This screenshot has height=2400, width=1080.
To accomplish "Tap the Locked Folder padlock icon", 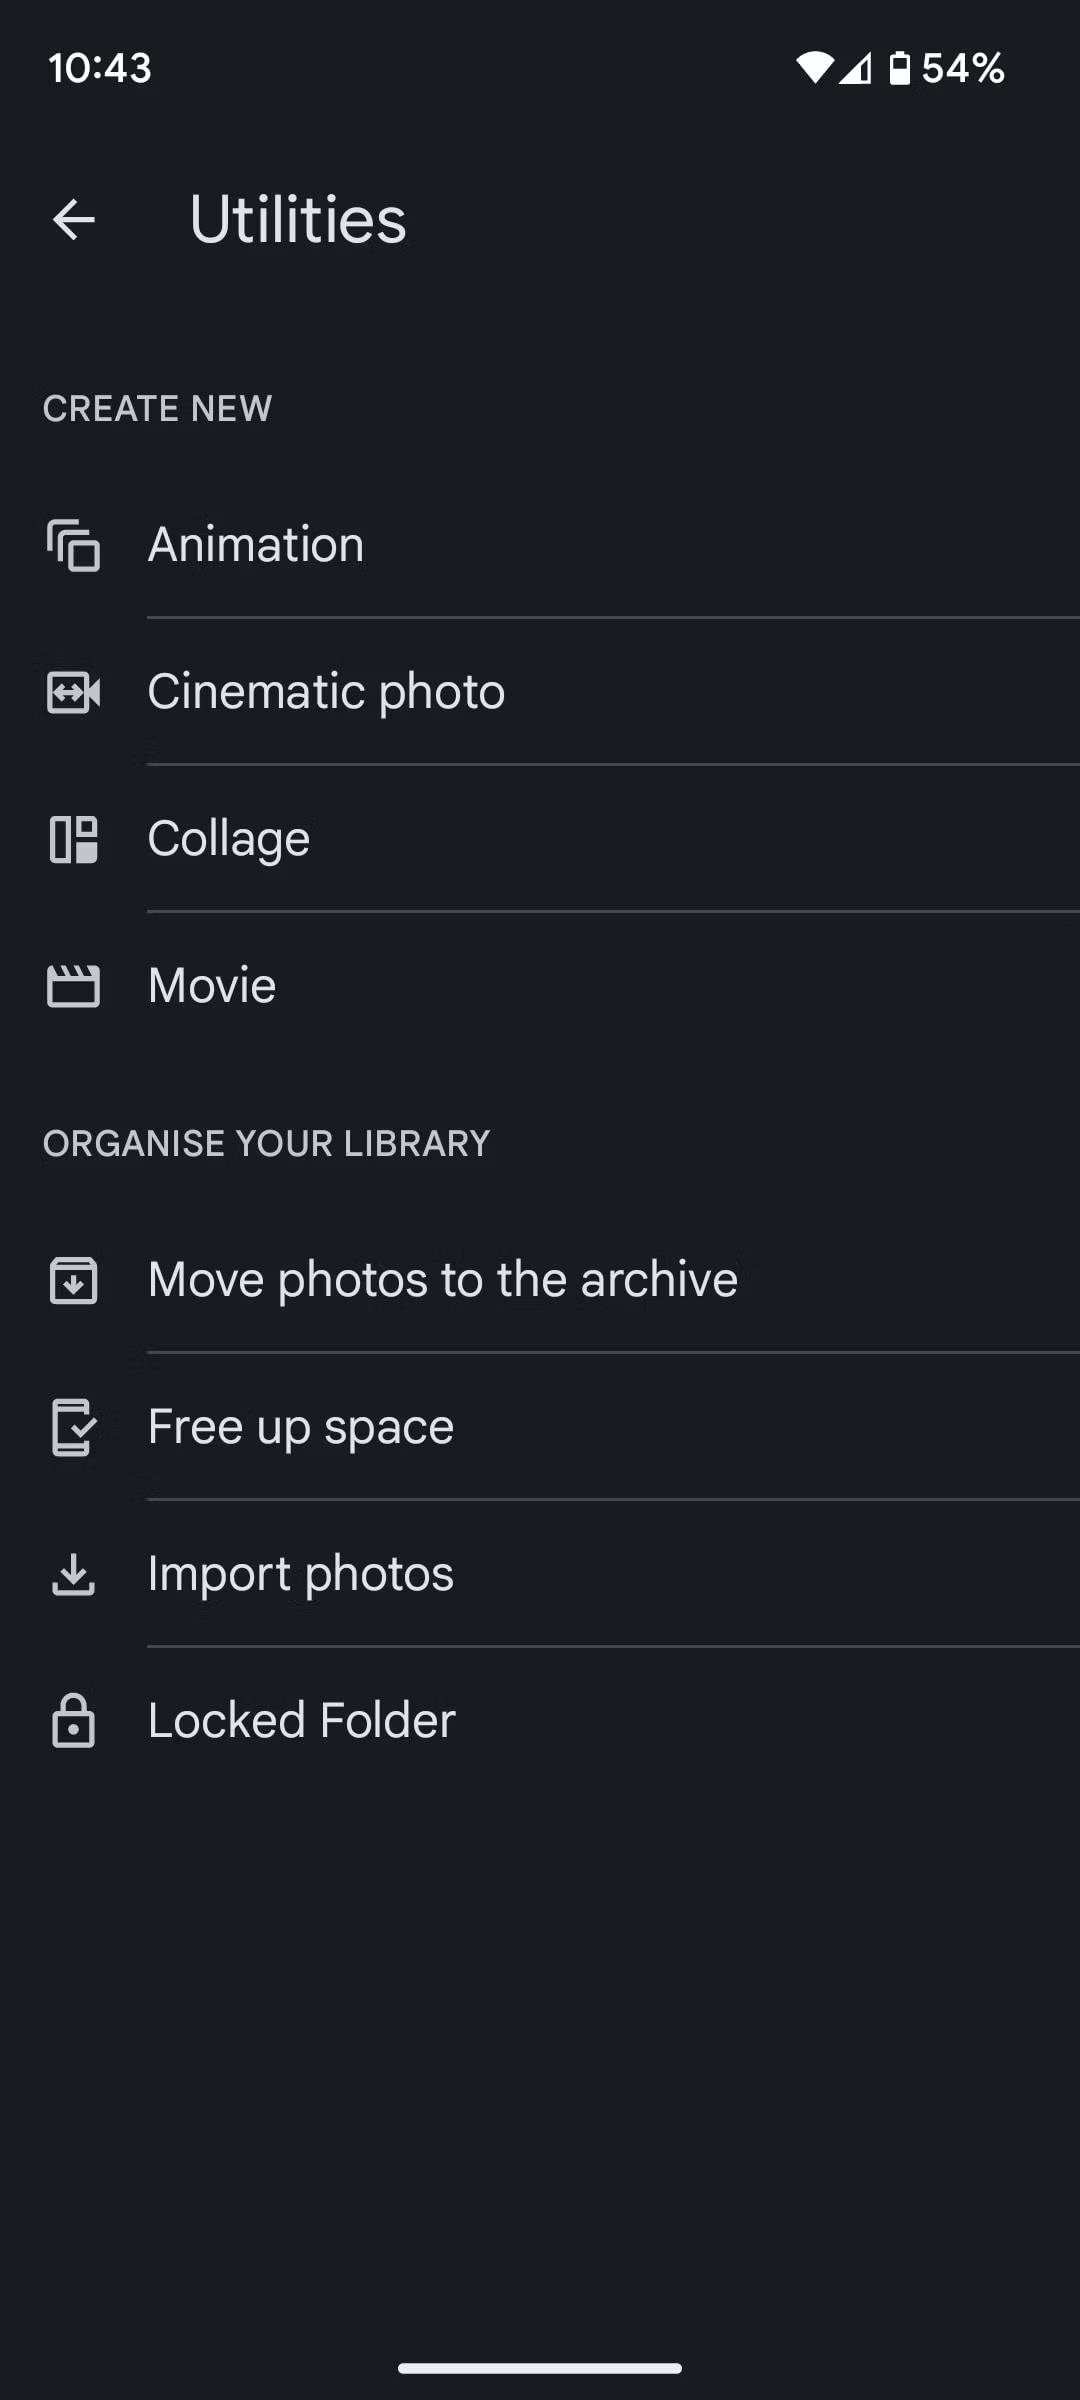I will [x=74, y=1721].
